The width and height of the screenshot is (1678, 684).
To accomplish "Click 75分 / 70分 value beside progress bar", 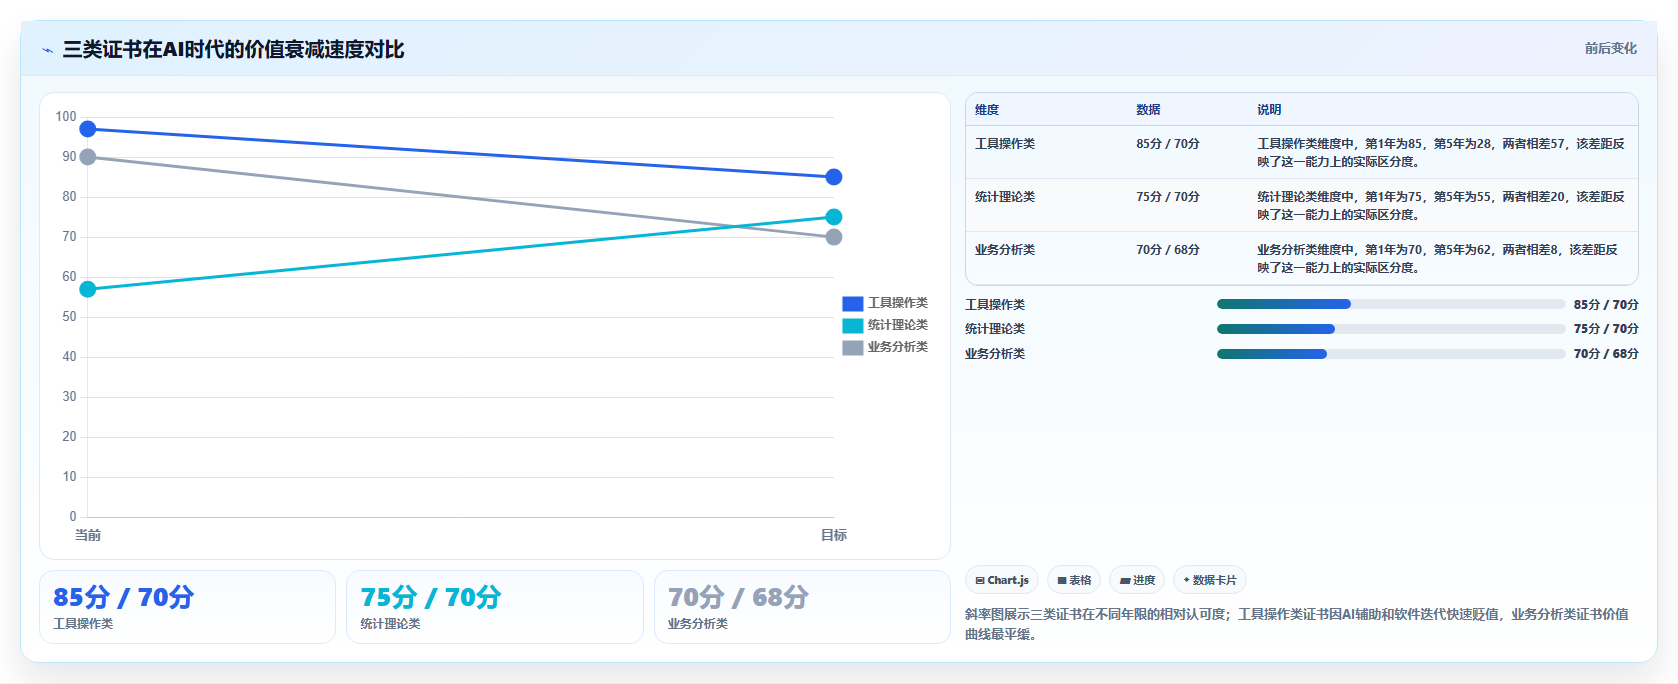I will 1606,329.
